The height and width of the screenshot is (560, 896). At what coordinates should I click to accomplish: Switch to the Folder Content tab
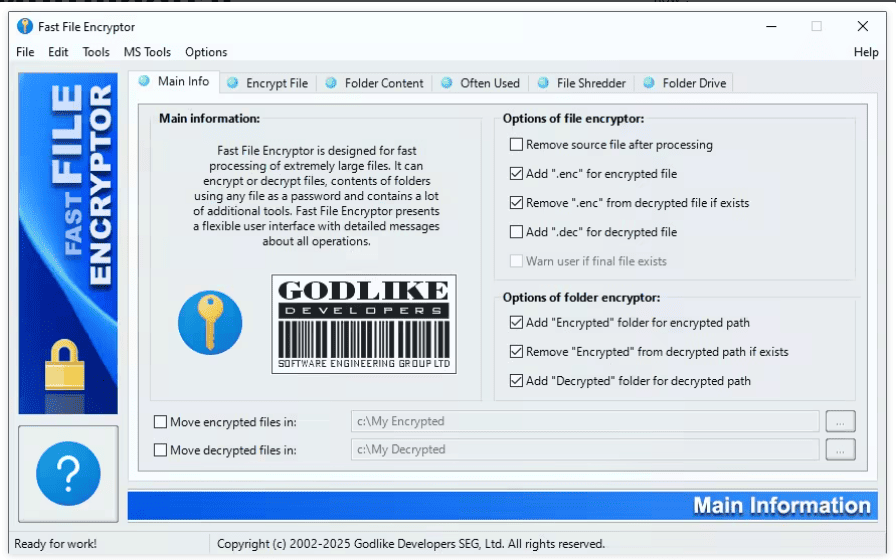click(374, 83)
